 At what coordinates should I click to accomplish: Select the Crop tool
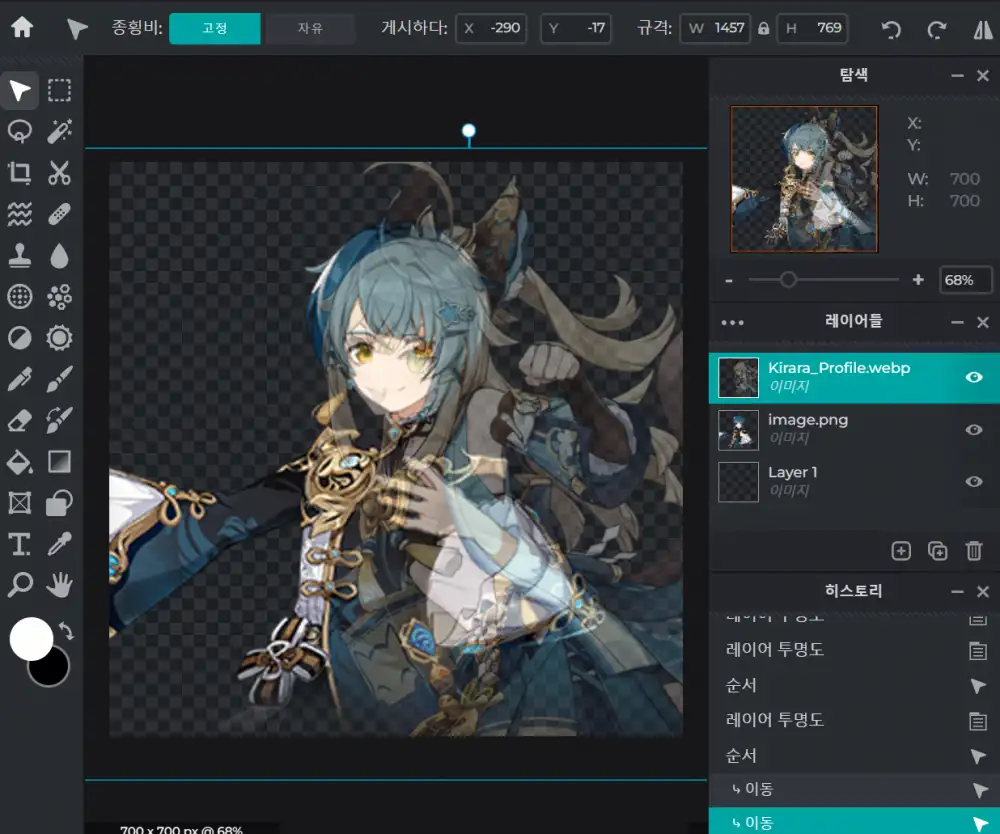pos(19,173)
